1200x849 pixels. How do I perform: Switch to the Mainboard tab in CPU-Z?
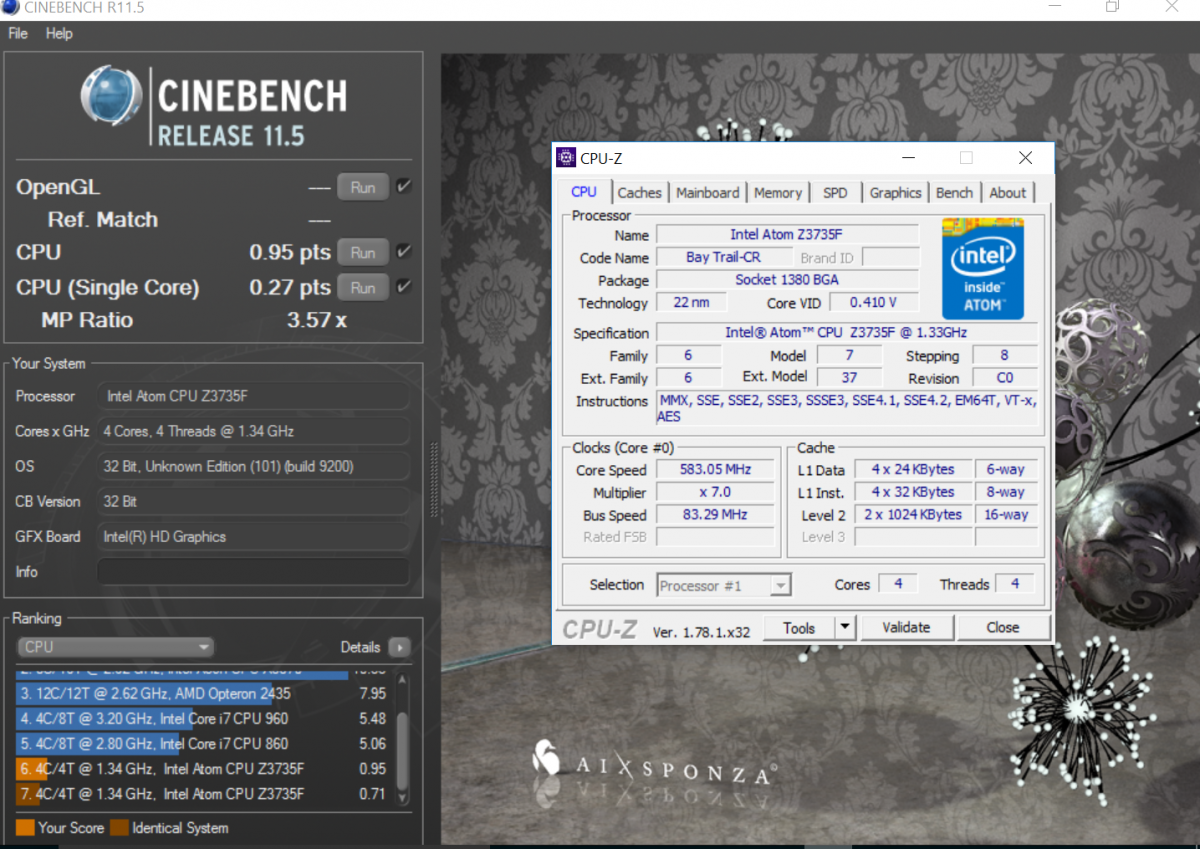tap(708, 193)
